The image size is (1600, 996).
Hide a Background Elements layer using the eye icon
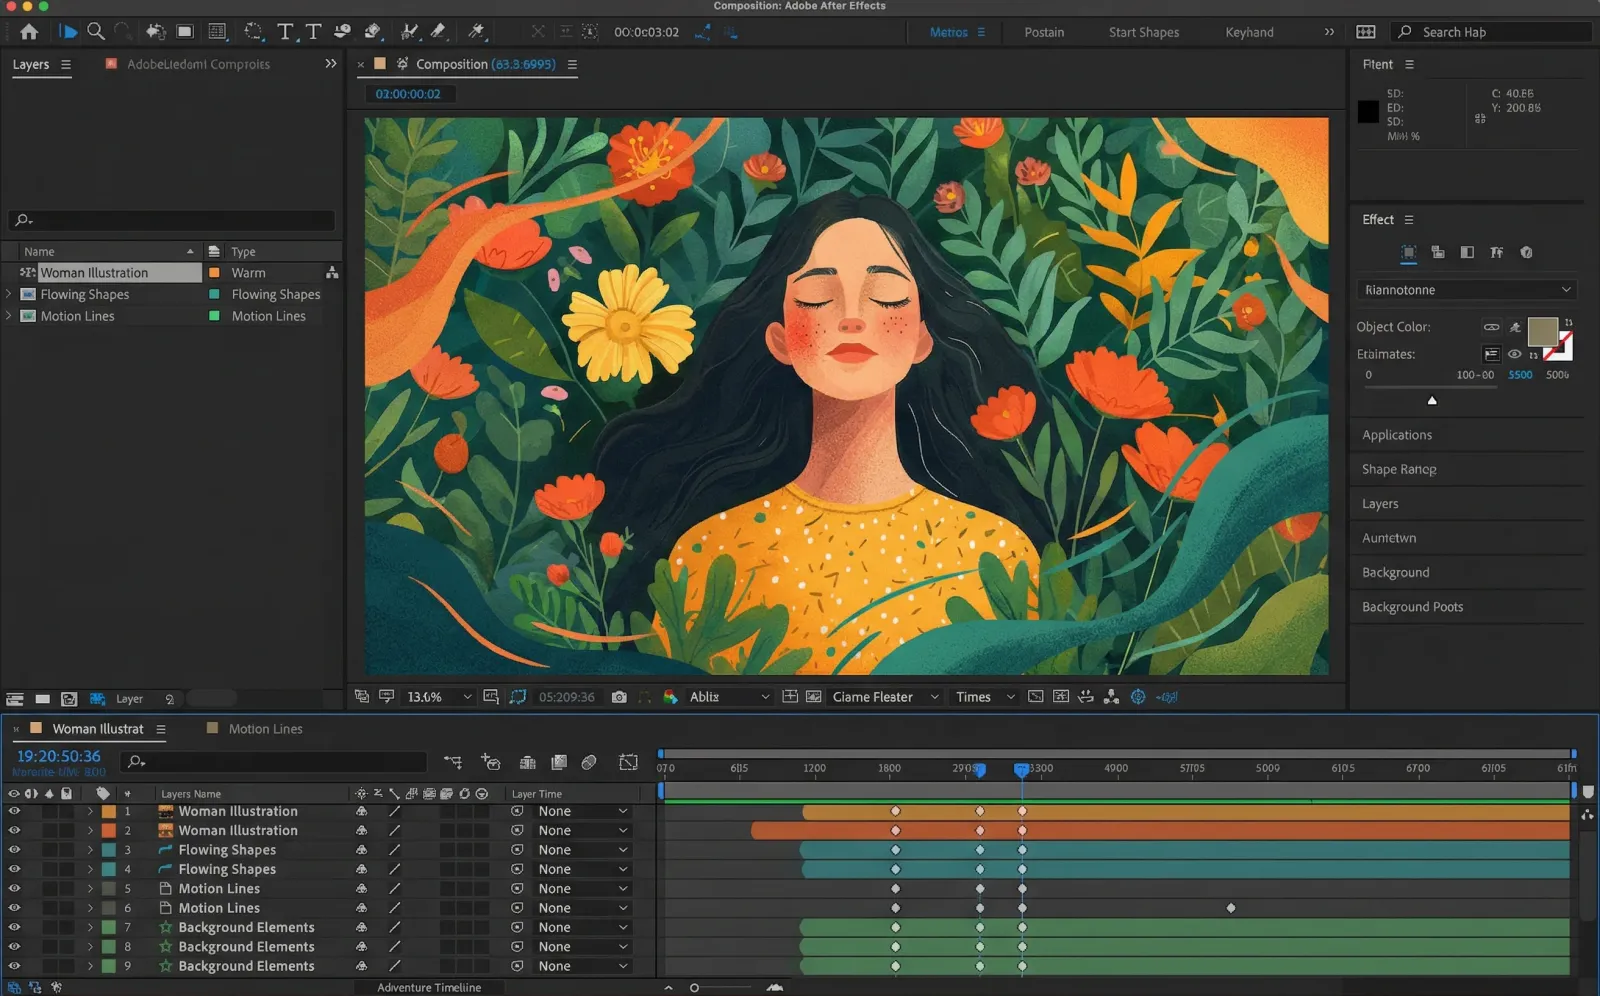point(14,927)
